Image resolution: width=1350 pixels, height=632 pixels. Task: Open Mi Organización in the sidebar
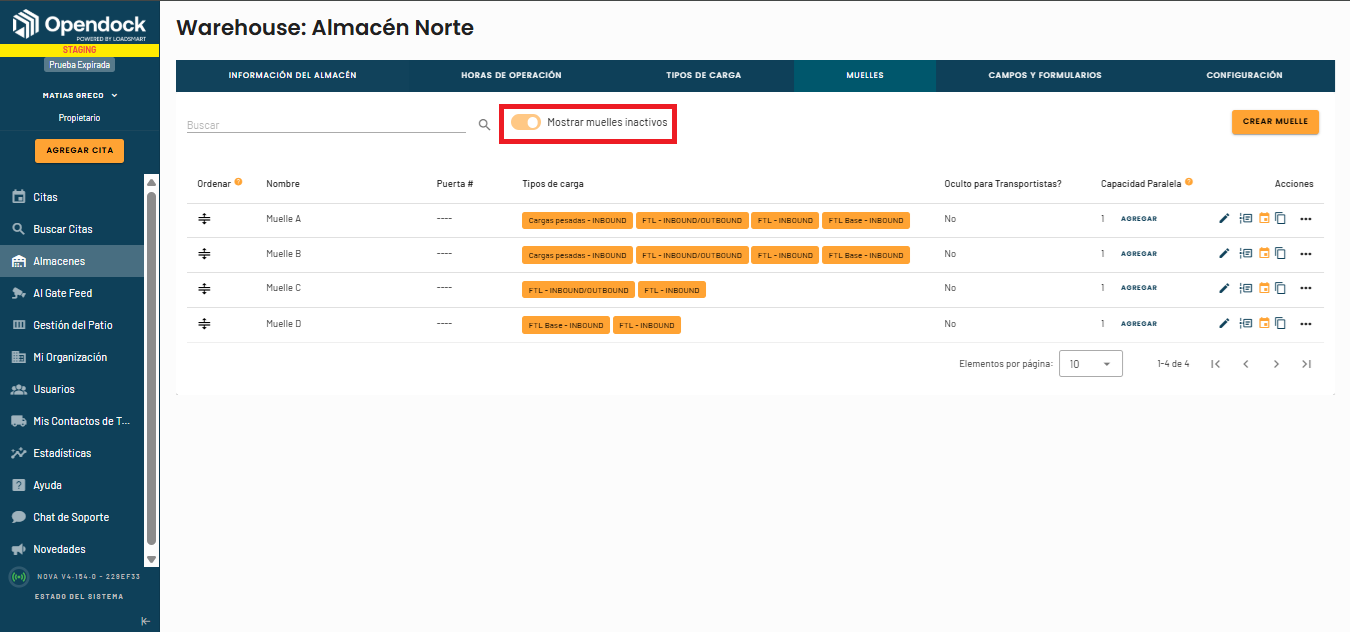(72, 357)
